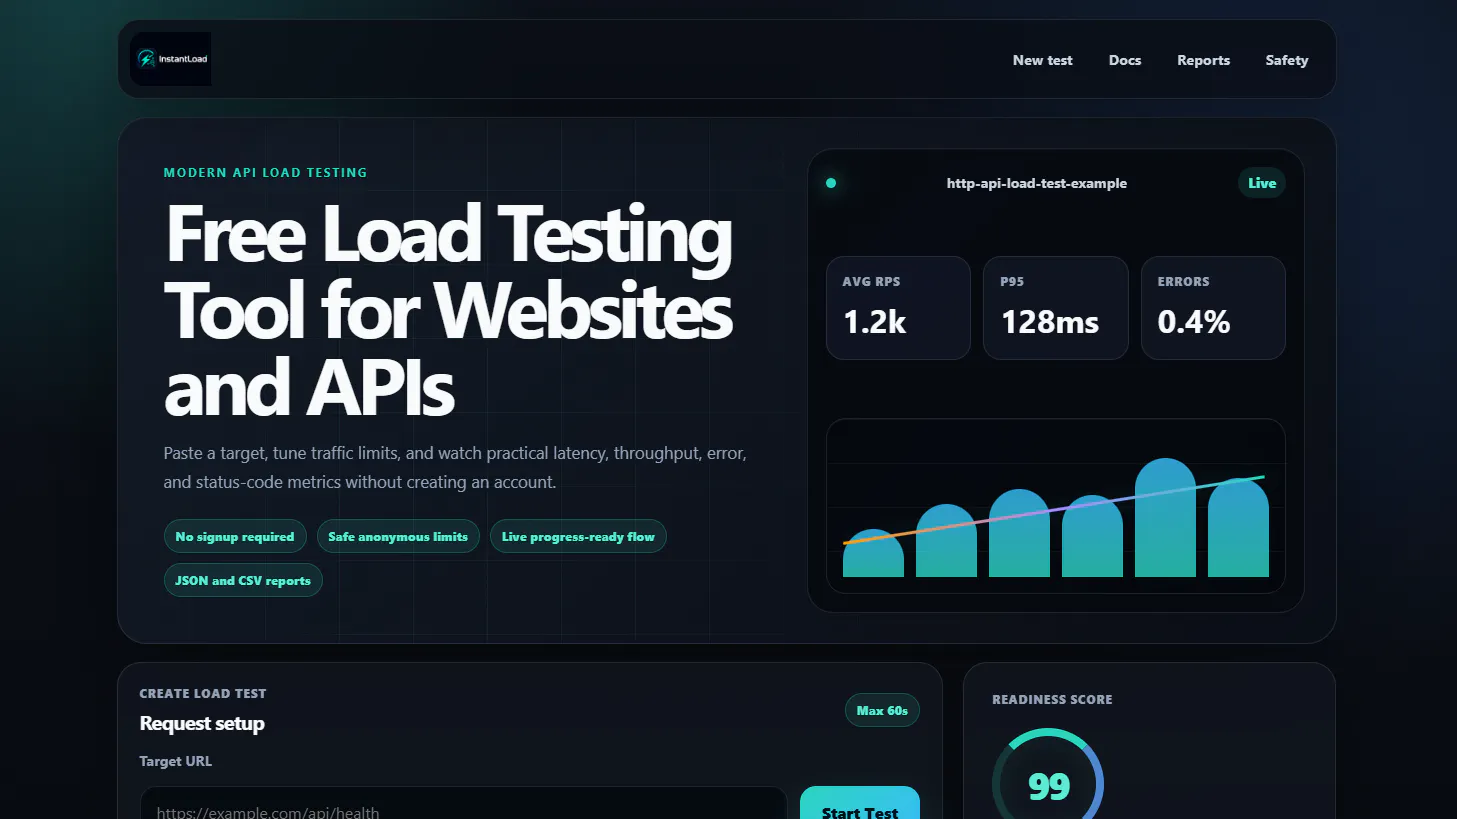The image size is (1457, 819).
Task: Select the AVG RPS metric card
Action: [898, 308]
